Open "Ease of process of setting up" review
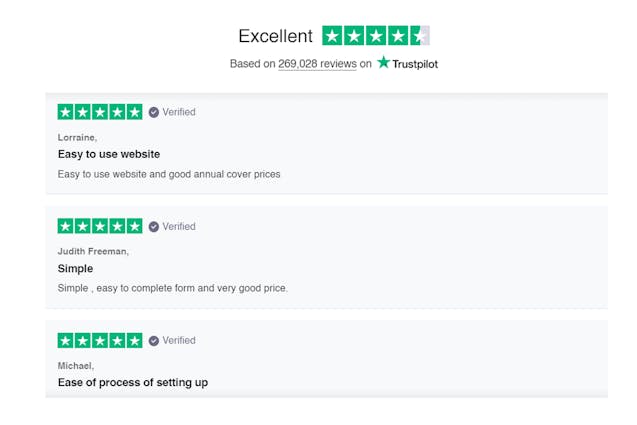 pos(133,382)
